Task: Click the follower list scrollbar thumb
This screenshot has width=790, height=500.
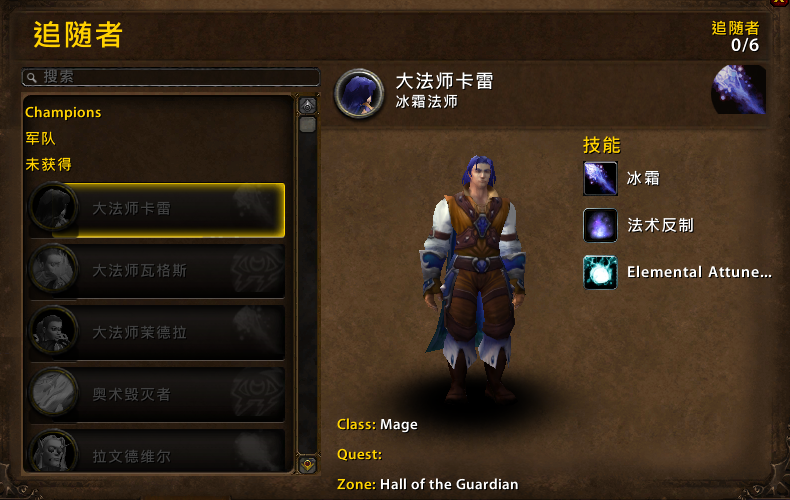Action: [x=307, y=124]
